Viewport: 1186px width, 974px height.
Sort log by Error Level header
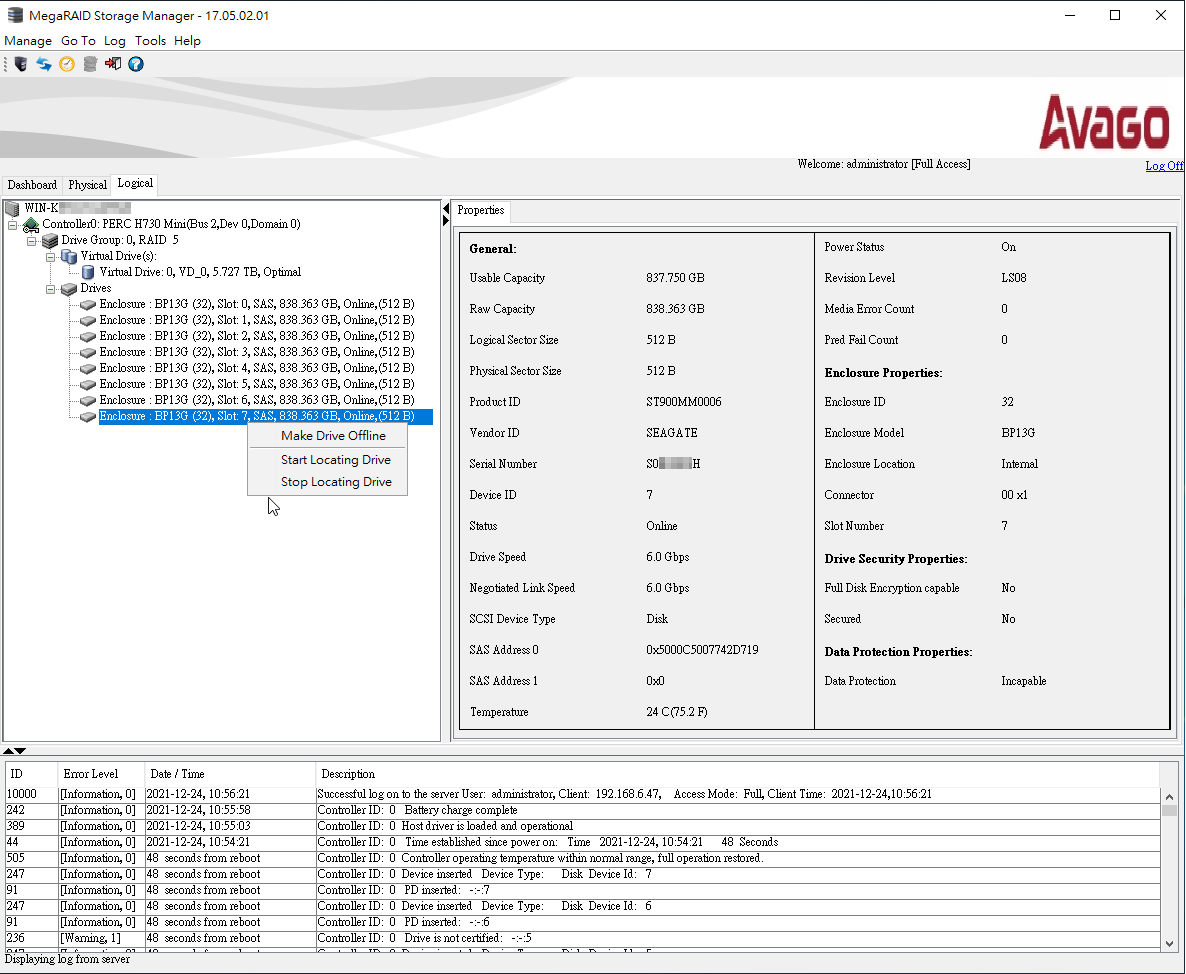click(x=101, y=774)
